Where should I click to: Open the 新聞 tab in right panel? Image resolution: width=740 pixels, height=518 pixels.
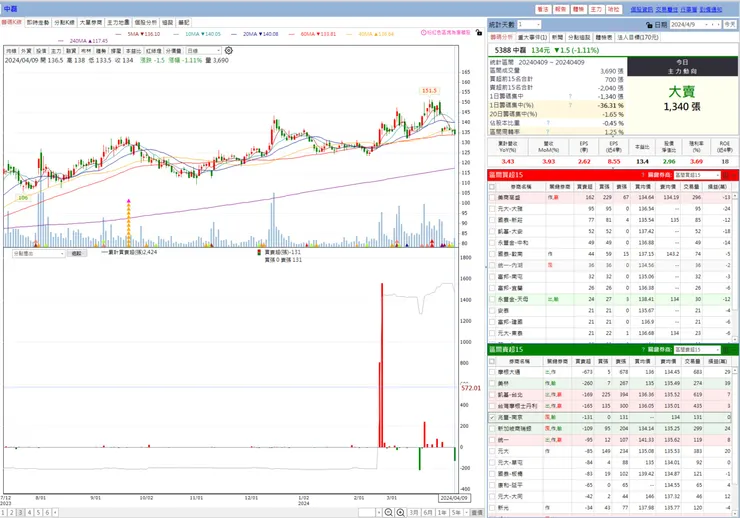557,37
